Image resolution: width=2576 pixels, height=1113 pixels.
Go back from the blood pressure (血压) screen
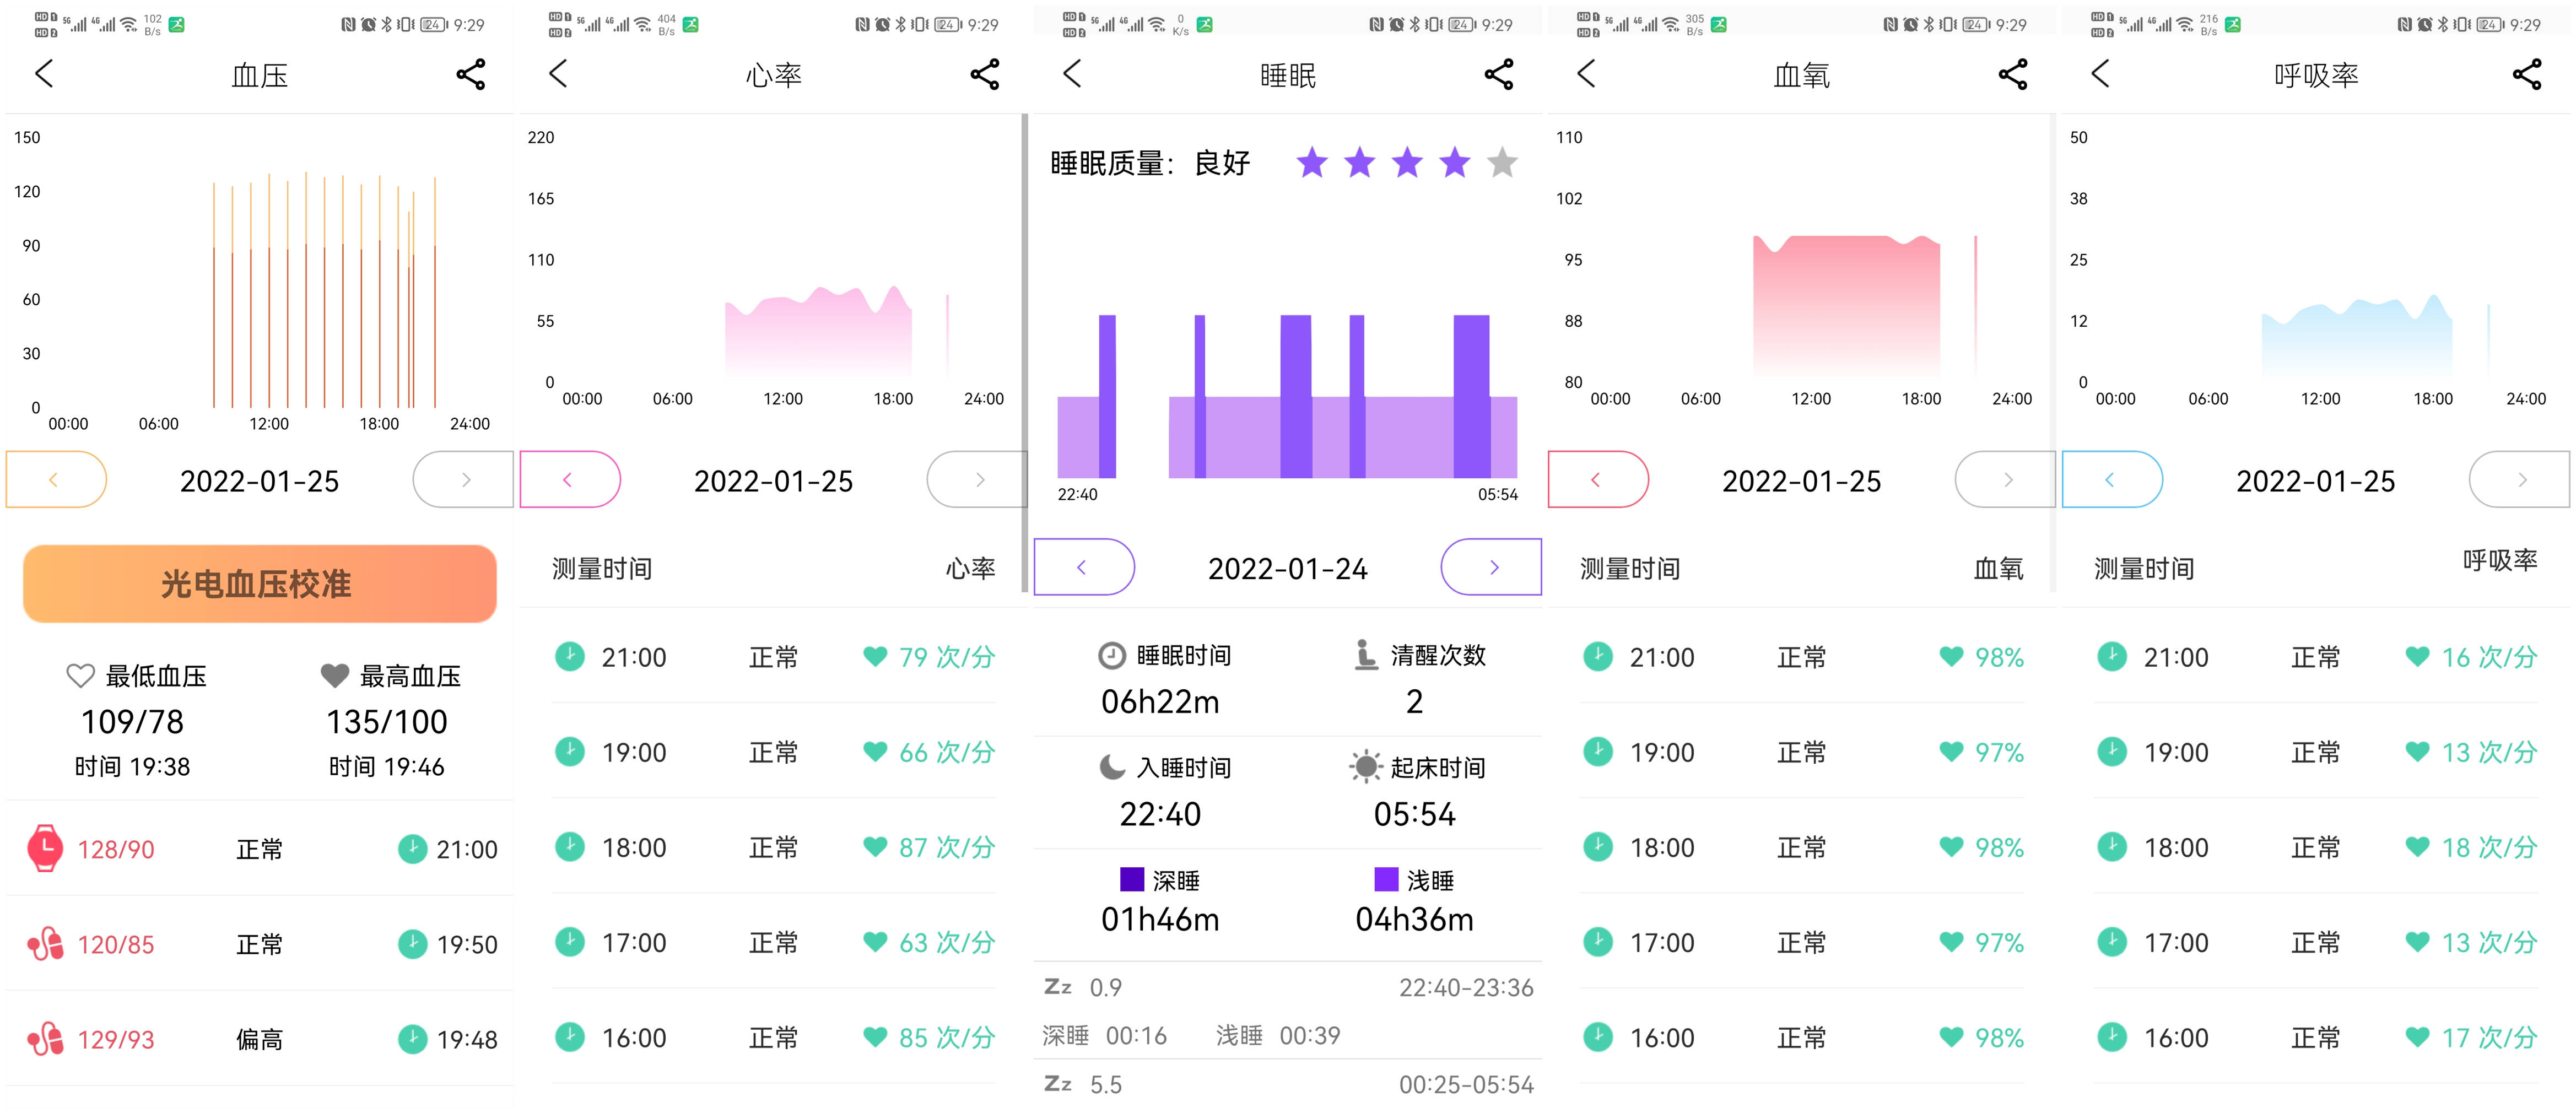[44, 74]
